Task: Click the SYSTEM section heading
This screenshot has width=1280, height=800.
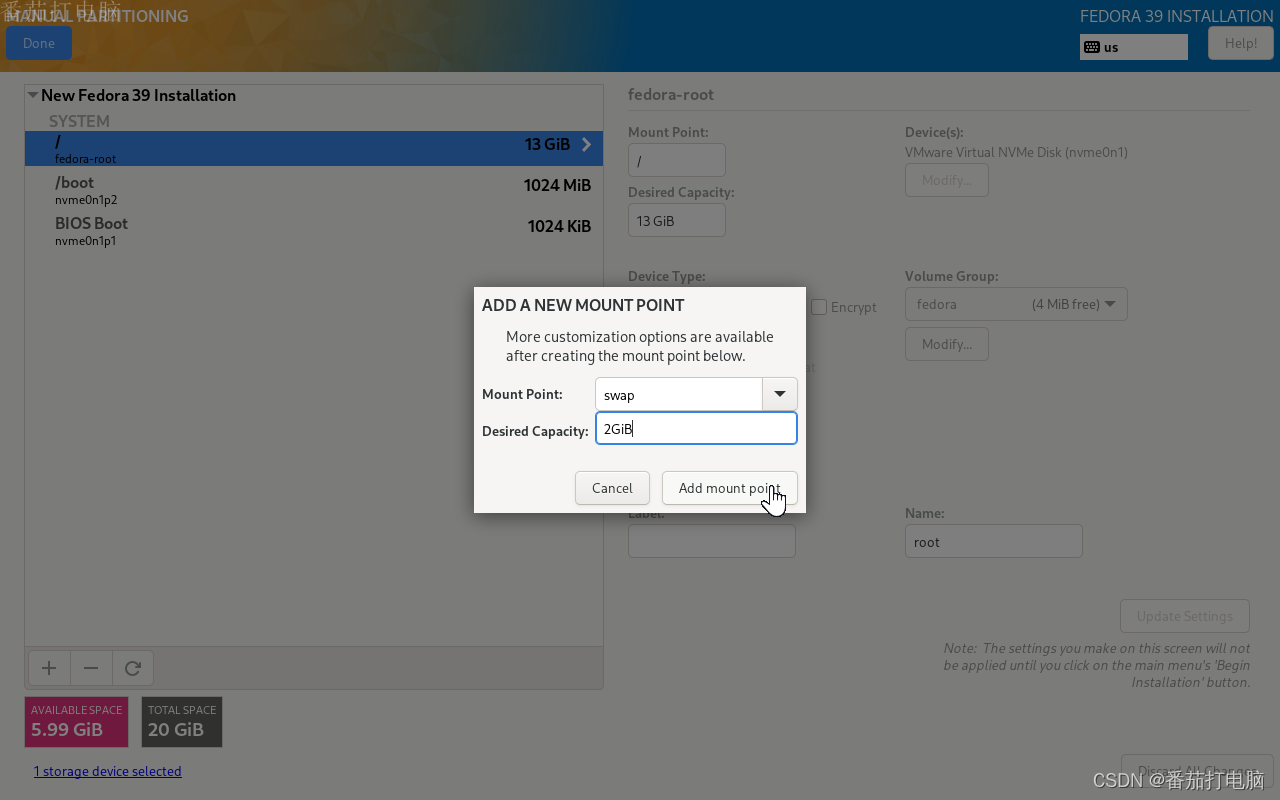Action: [79, 121]
